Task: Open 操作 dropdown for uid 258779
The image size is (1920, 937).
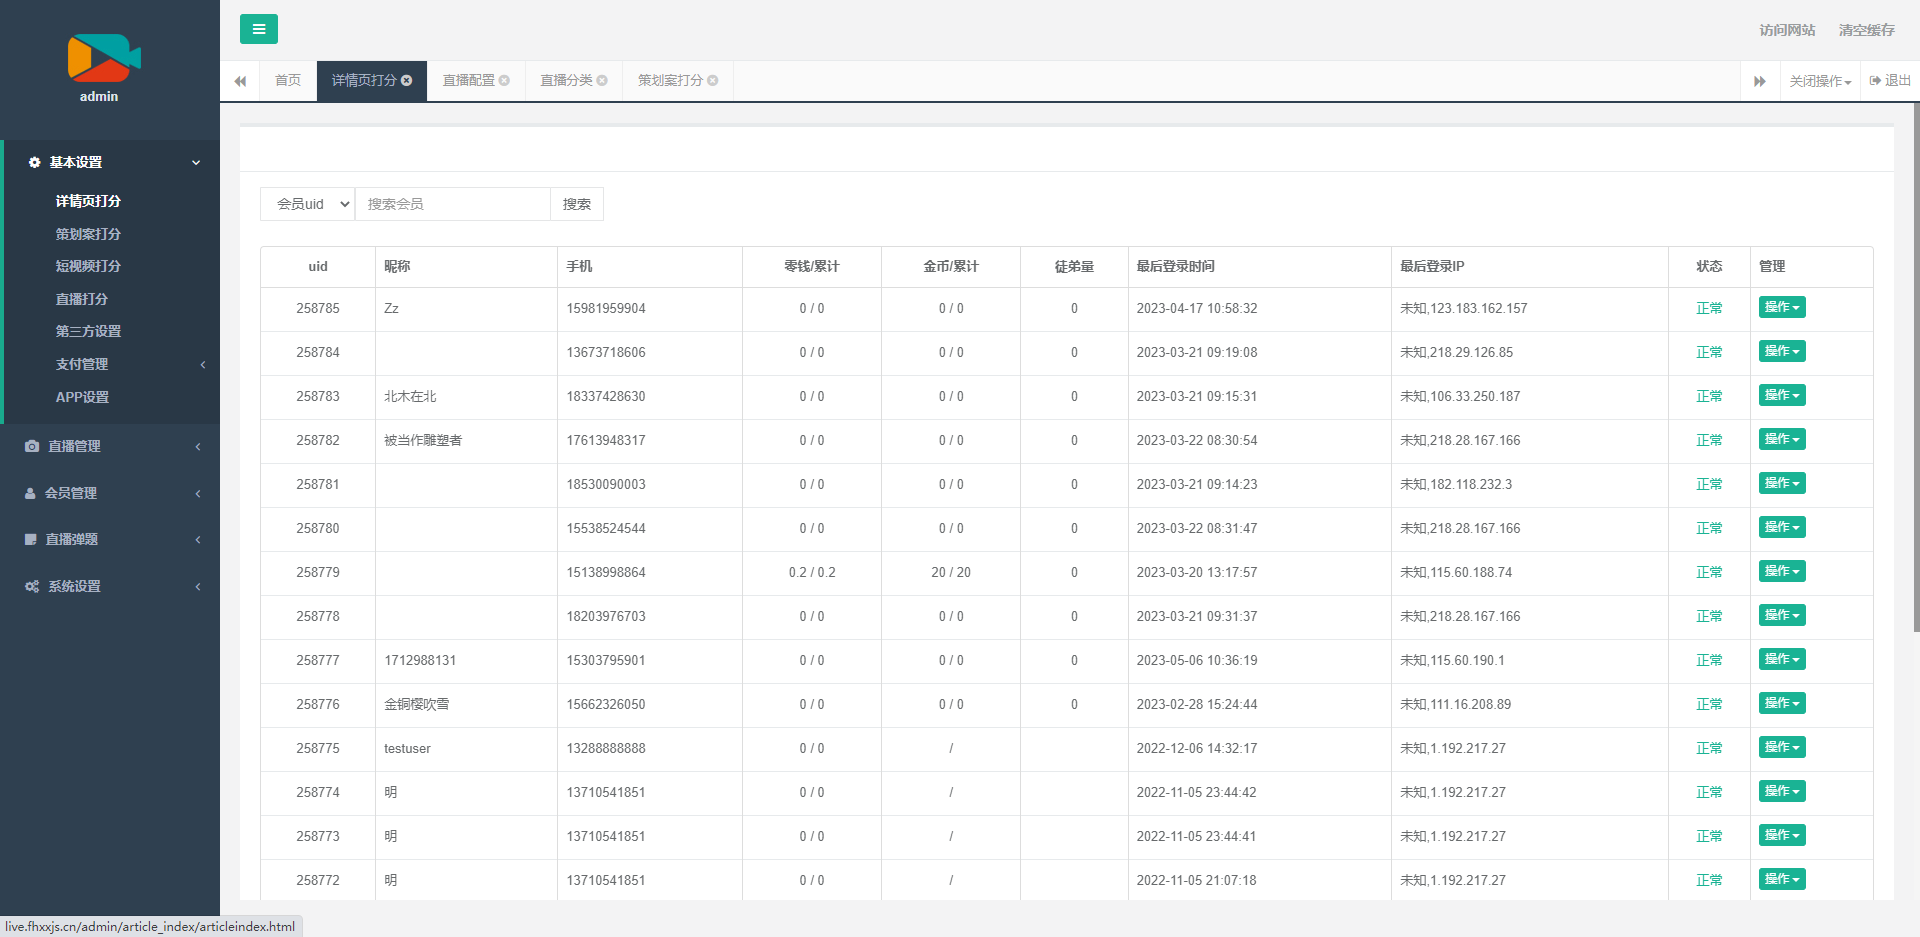Action: pos(1782,571)
